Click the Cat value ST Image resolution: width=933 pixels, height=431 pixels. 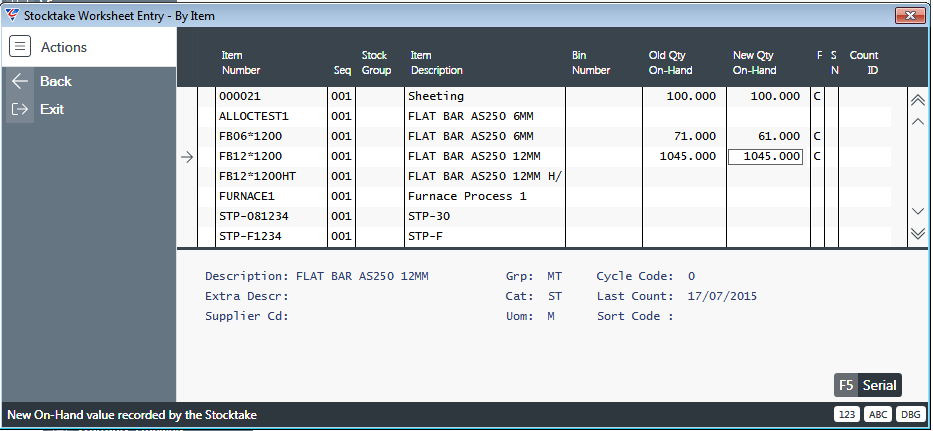click(x=554, y=296)
